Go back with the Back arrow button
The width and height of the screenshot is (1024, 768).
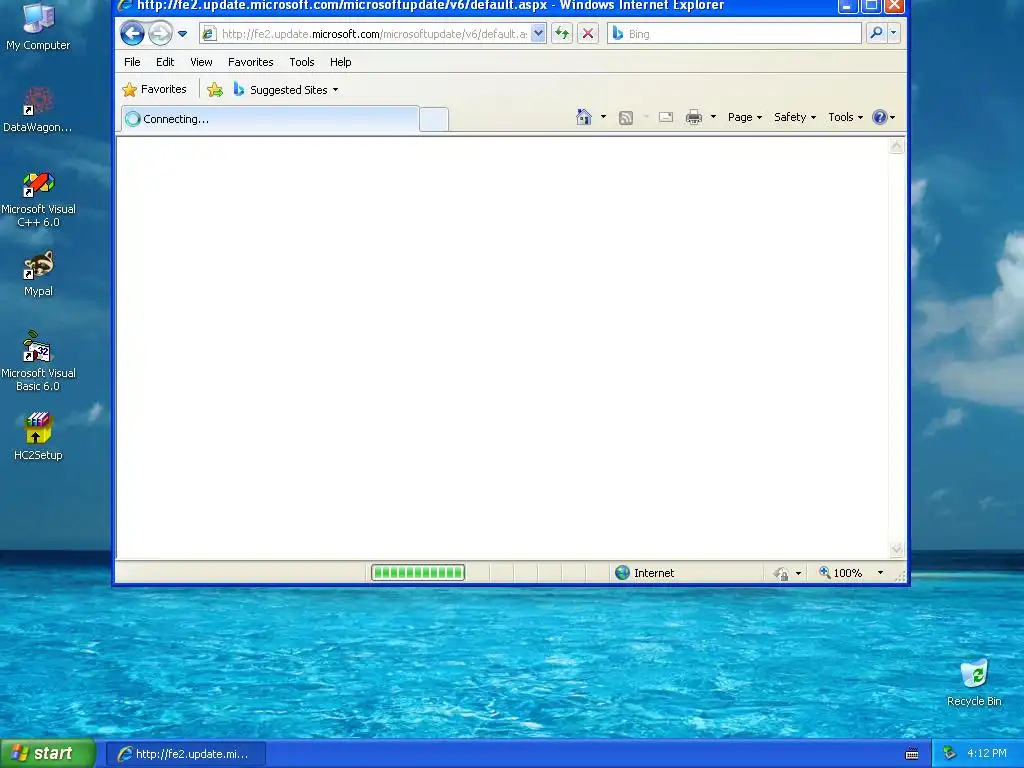point(133,33)
